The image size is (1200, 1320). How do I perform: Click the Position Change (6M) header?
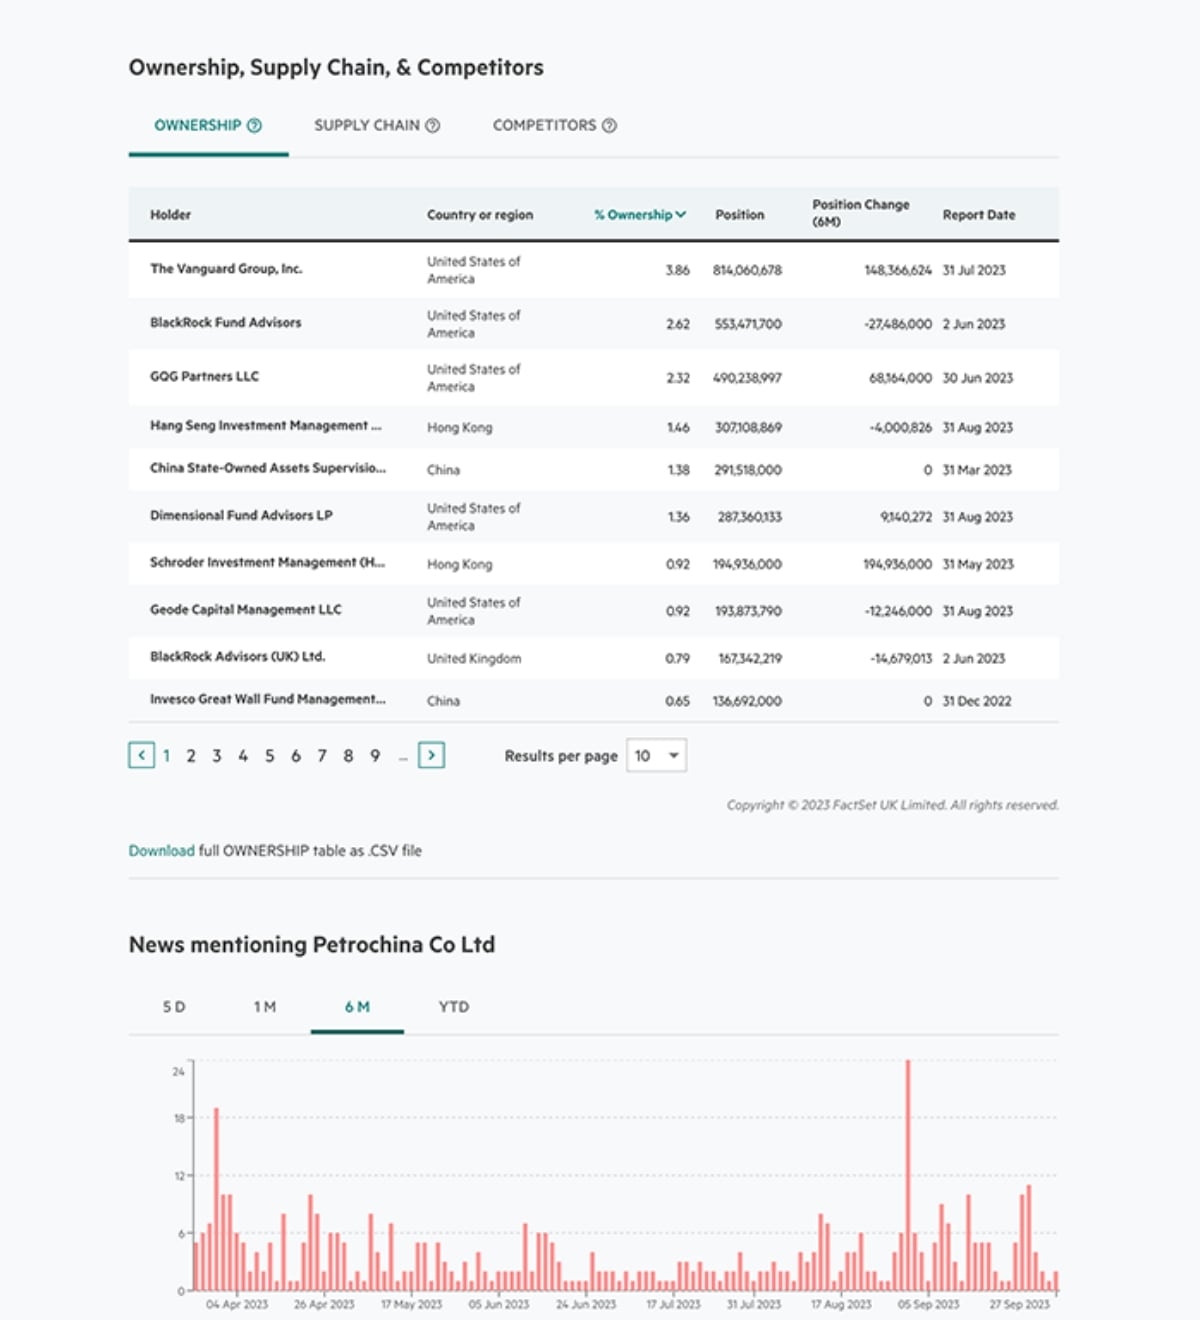pyautogui.click(x=861, y=213)
